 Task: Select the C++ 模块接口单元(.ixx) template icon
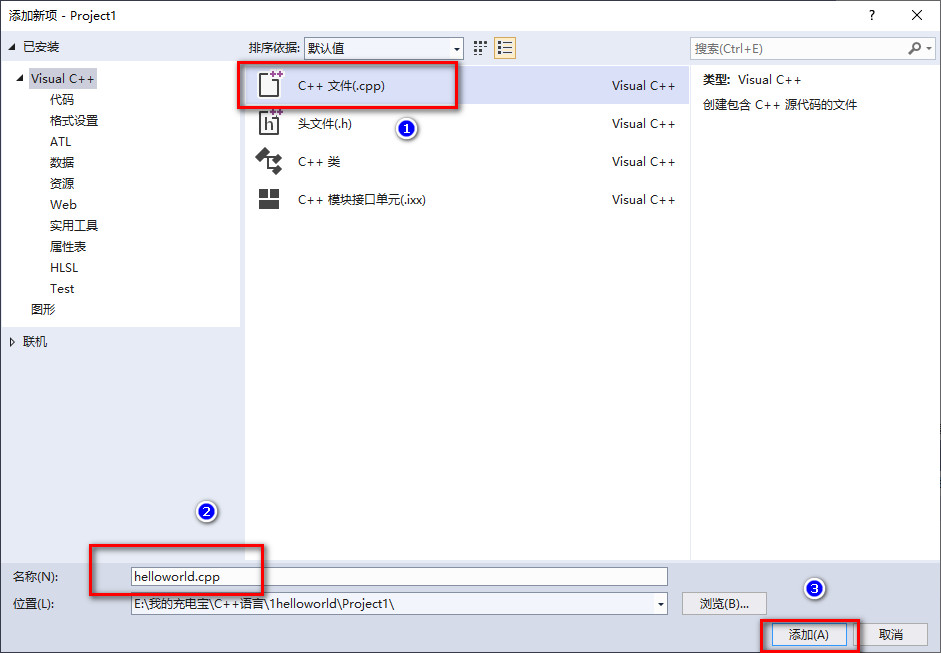tap(269, 199)
